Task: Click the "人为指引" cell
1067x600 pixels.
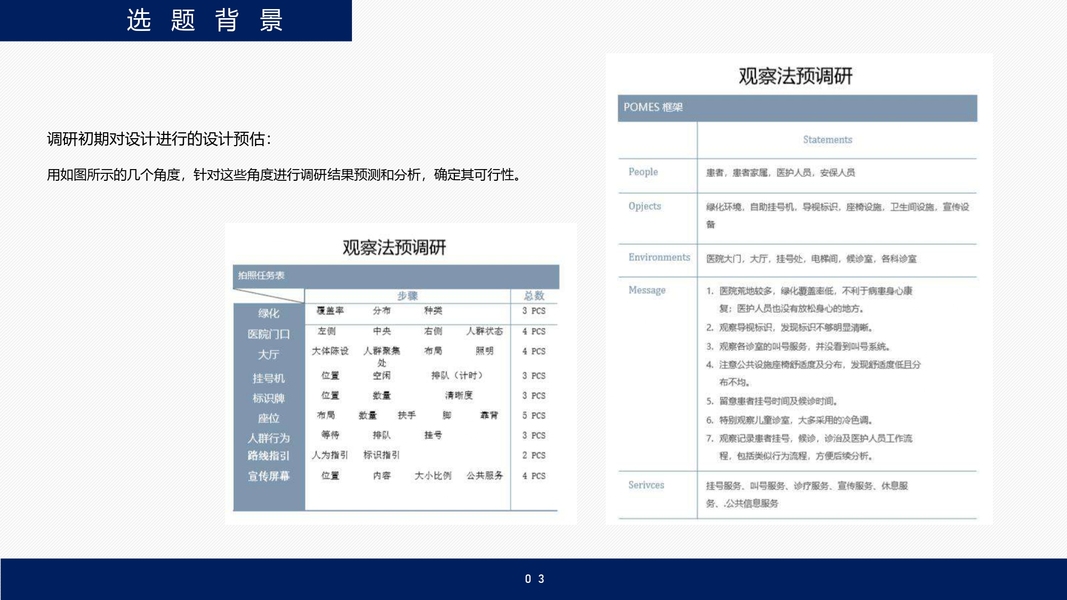Action: (330, 455)
